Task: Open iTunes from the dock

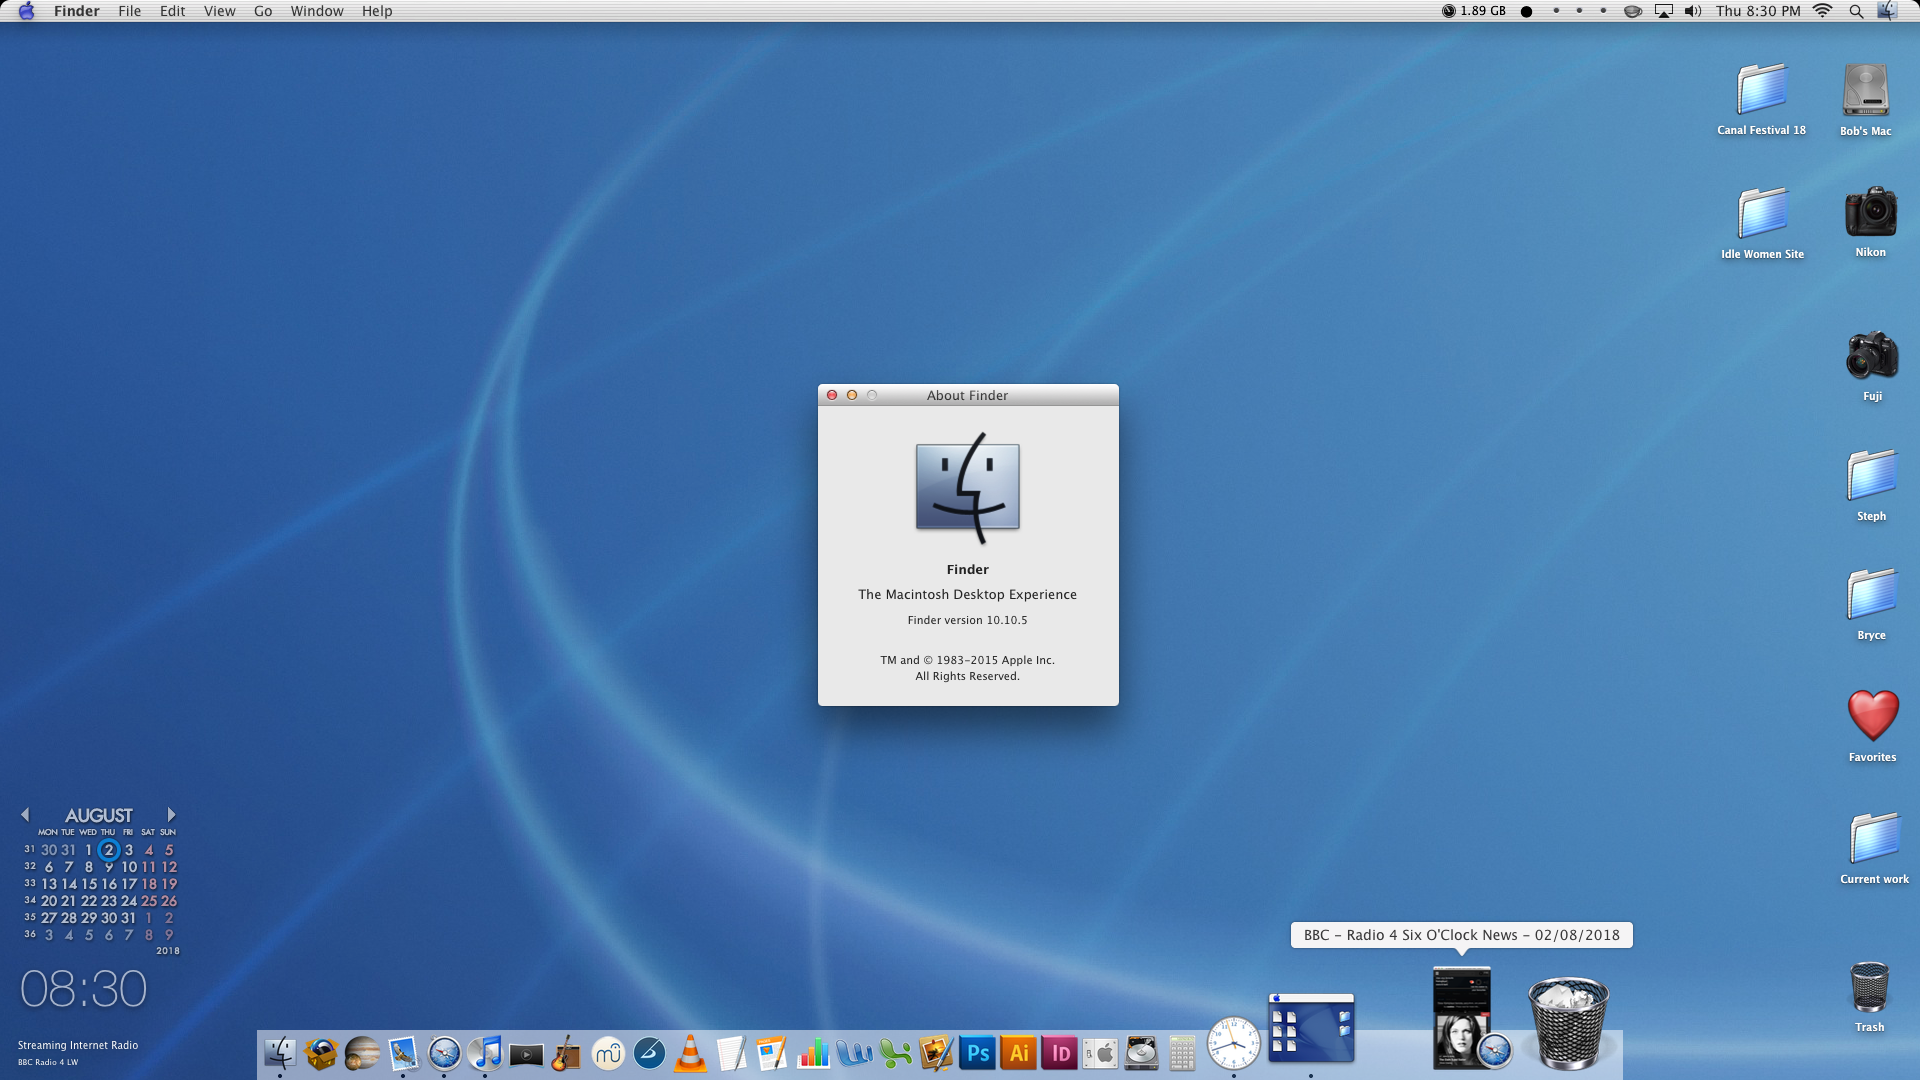Action: pyautogui.click(x=486, y=1053)
